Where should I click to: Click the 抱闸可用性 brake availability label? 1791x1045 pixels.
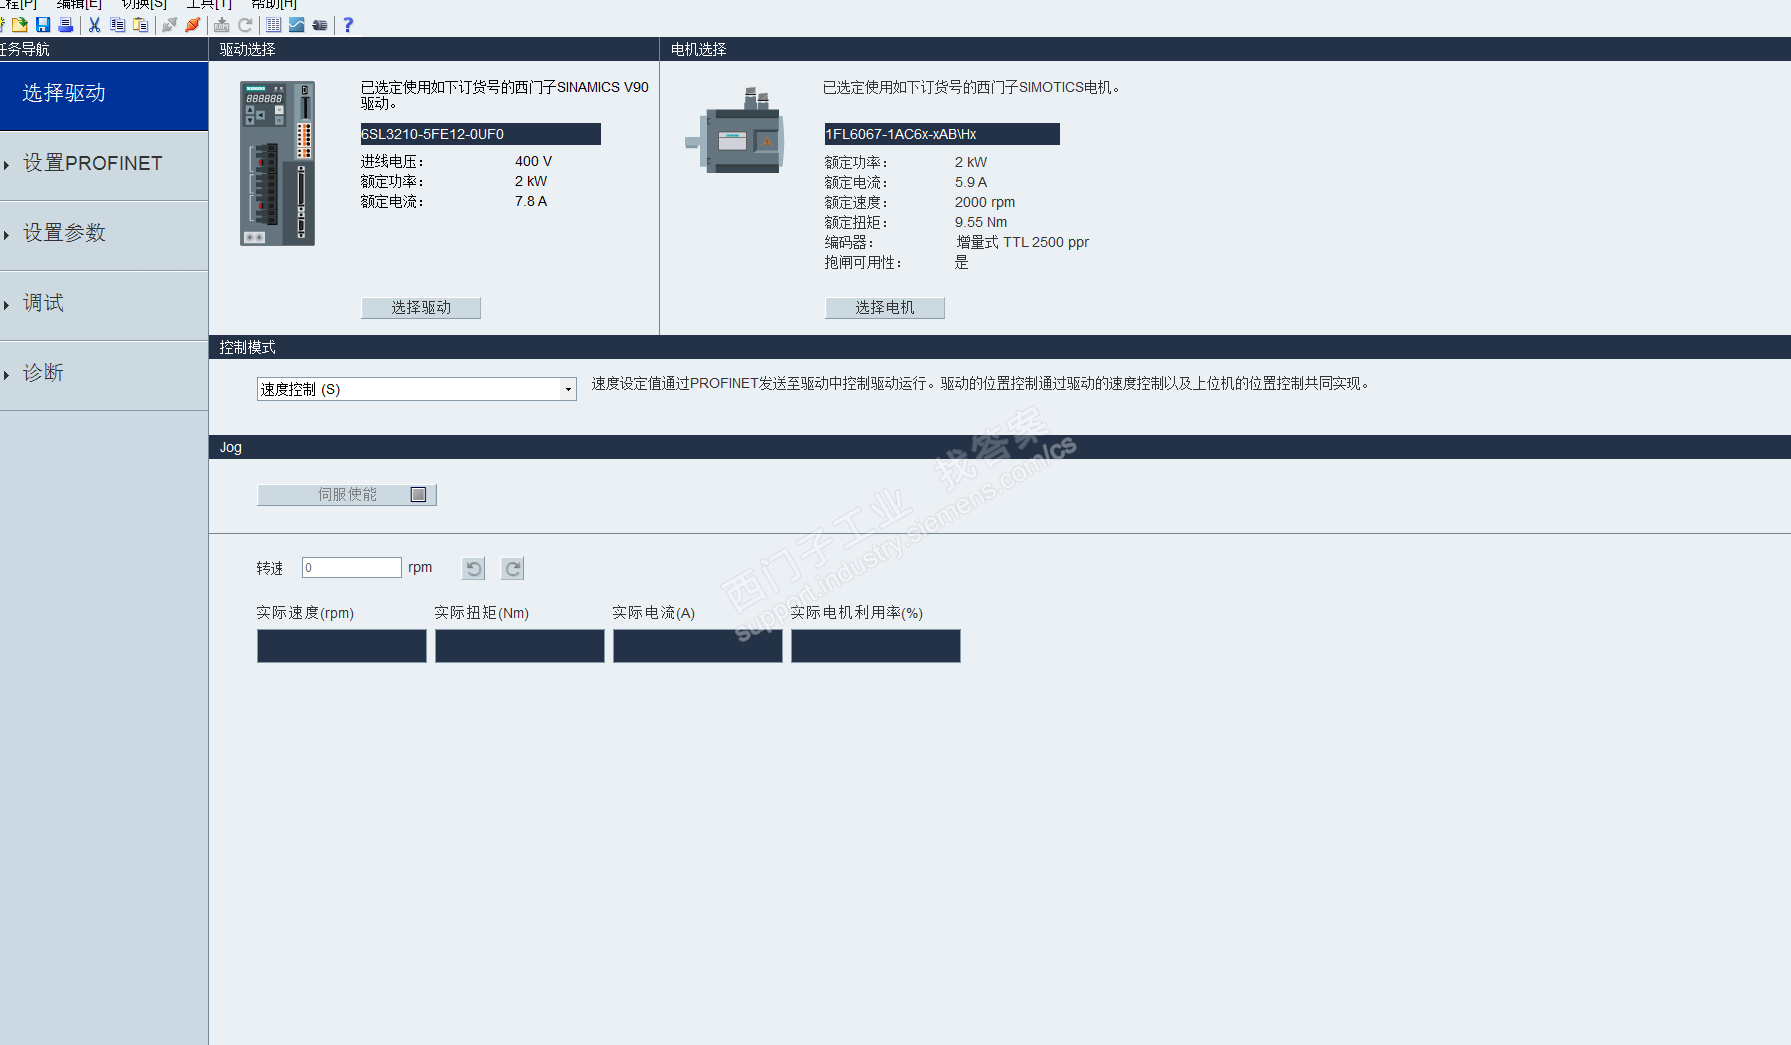click(863, 263)
